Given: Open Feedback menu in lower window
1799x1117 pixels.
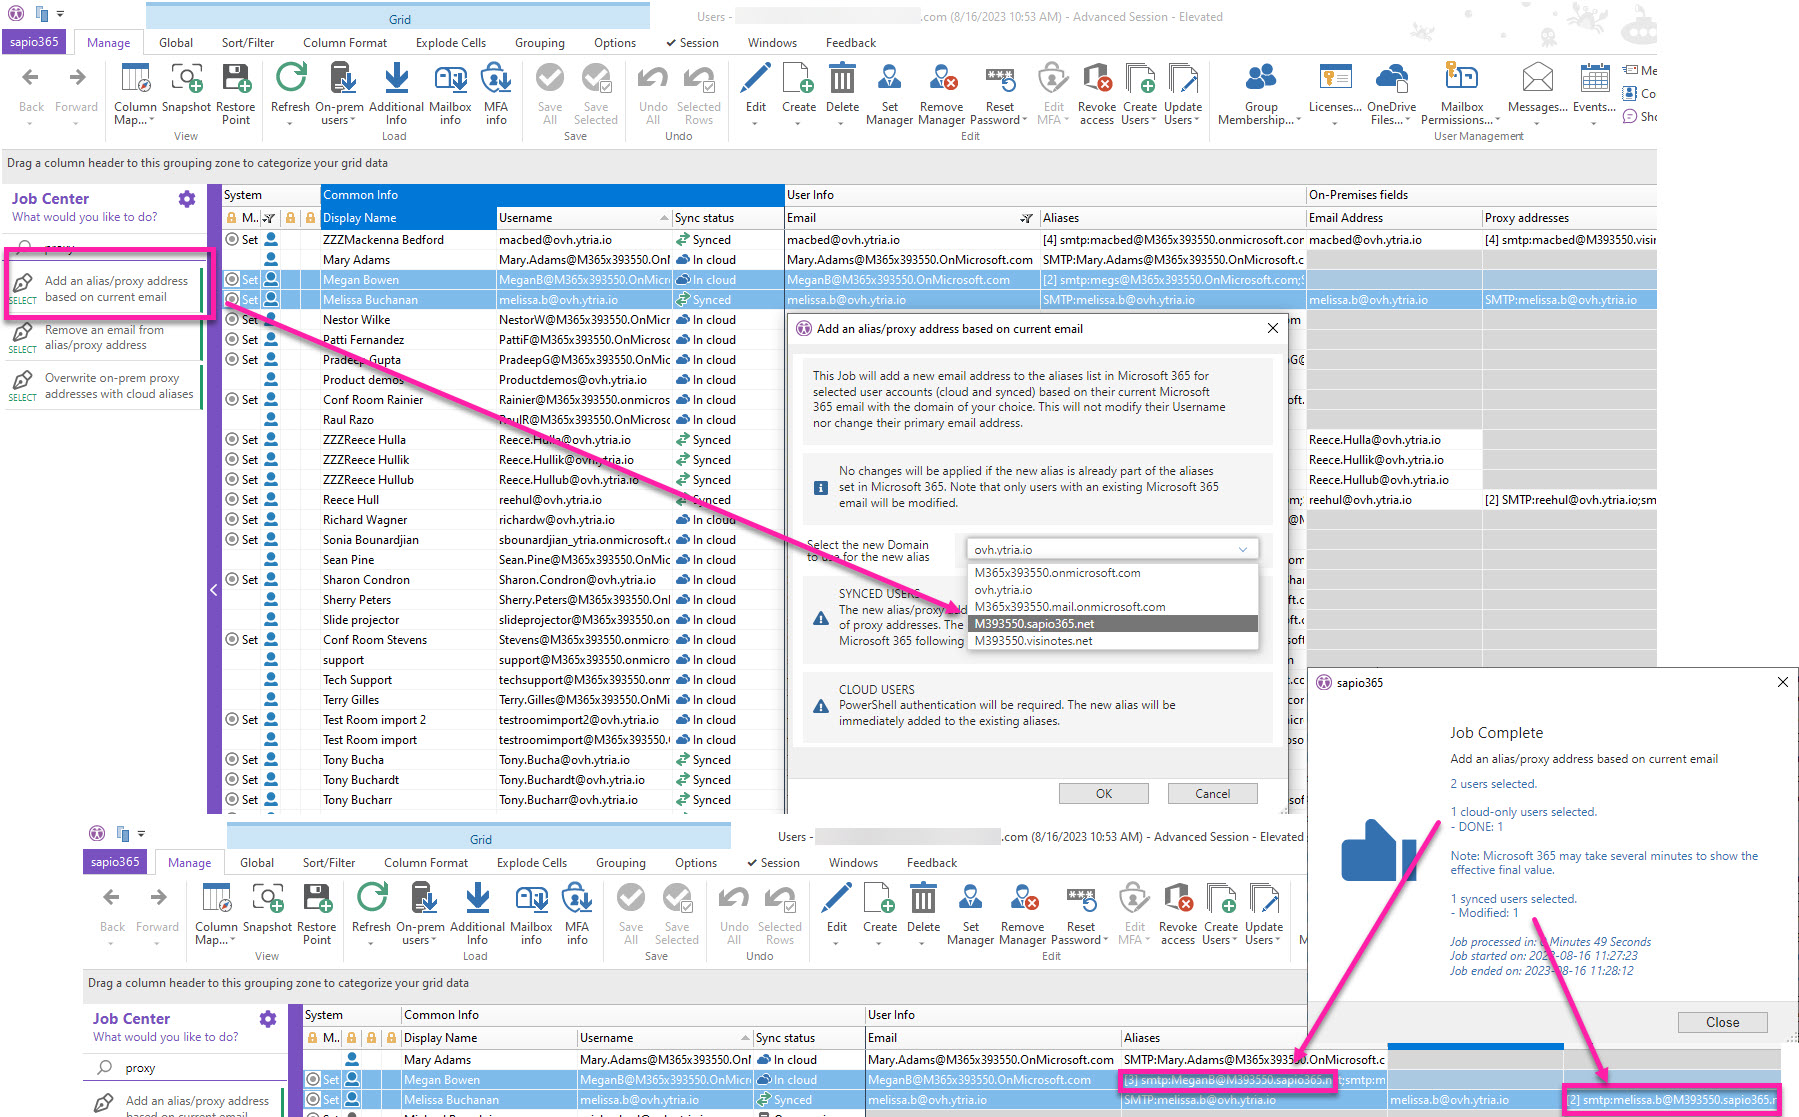Looking at the screenshot, I should (x=932, y=863).
